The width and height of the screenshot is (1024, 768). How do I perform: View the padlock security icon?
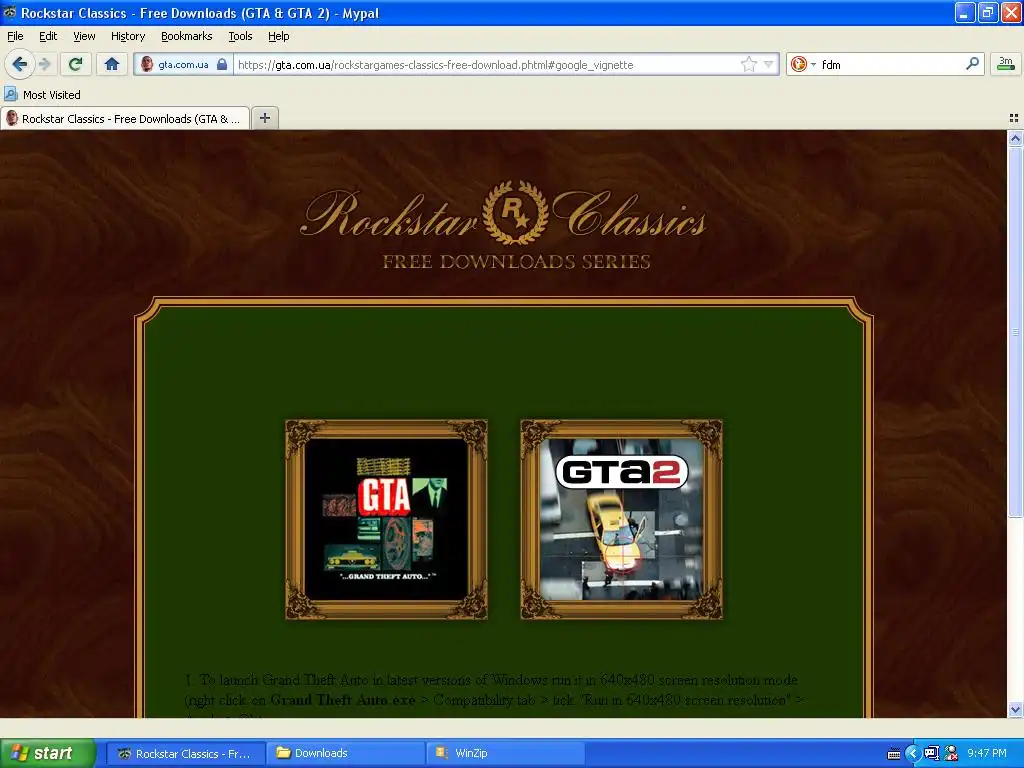pos(222,64)
